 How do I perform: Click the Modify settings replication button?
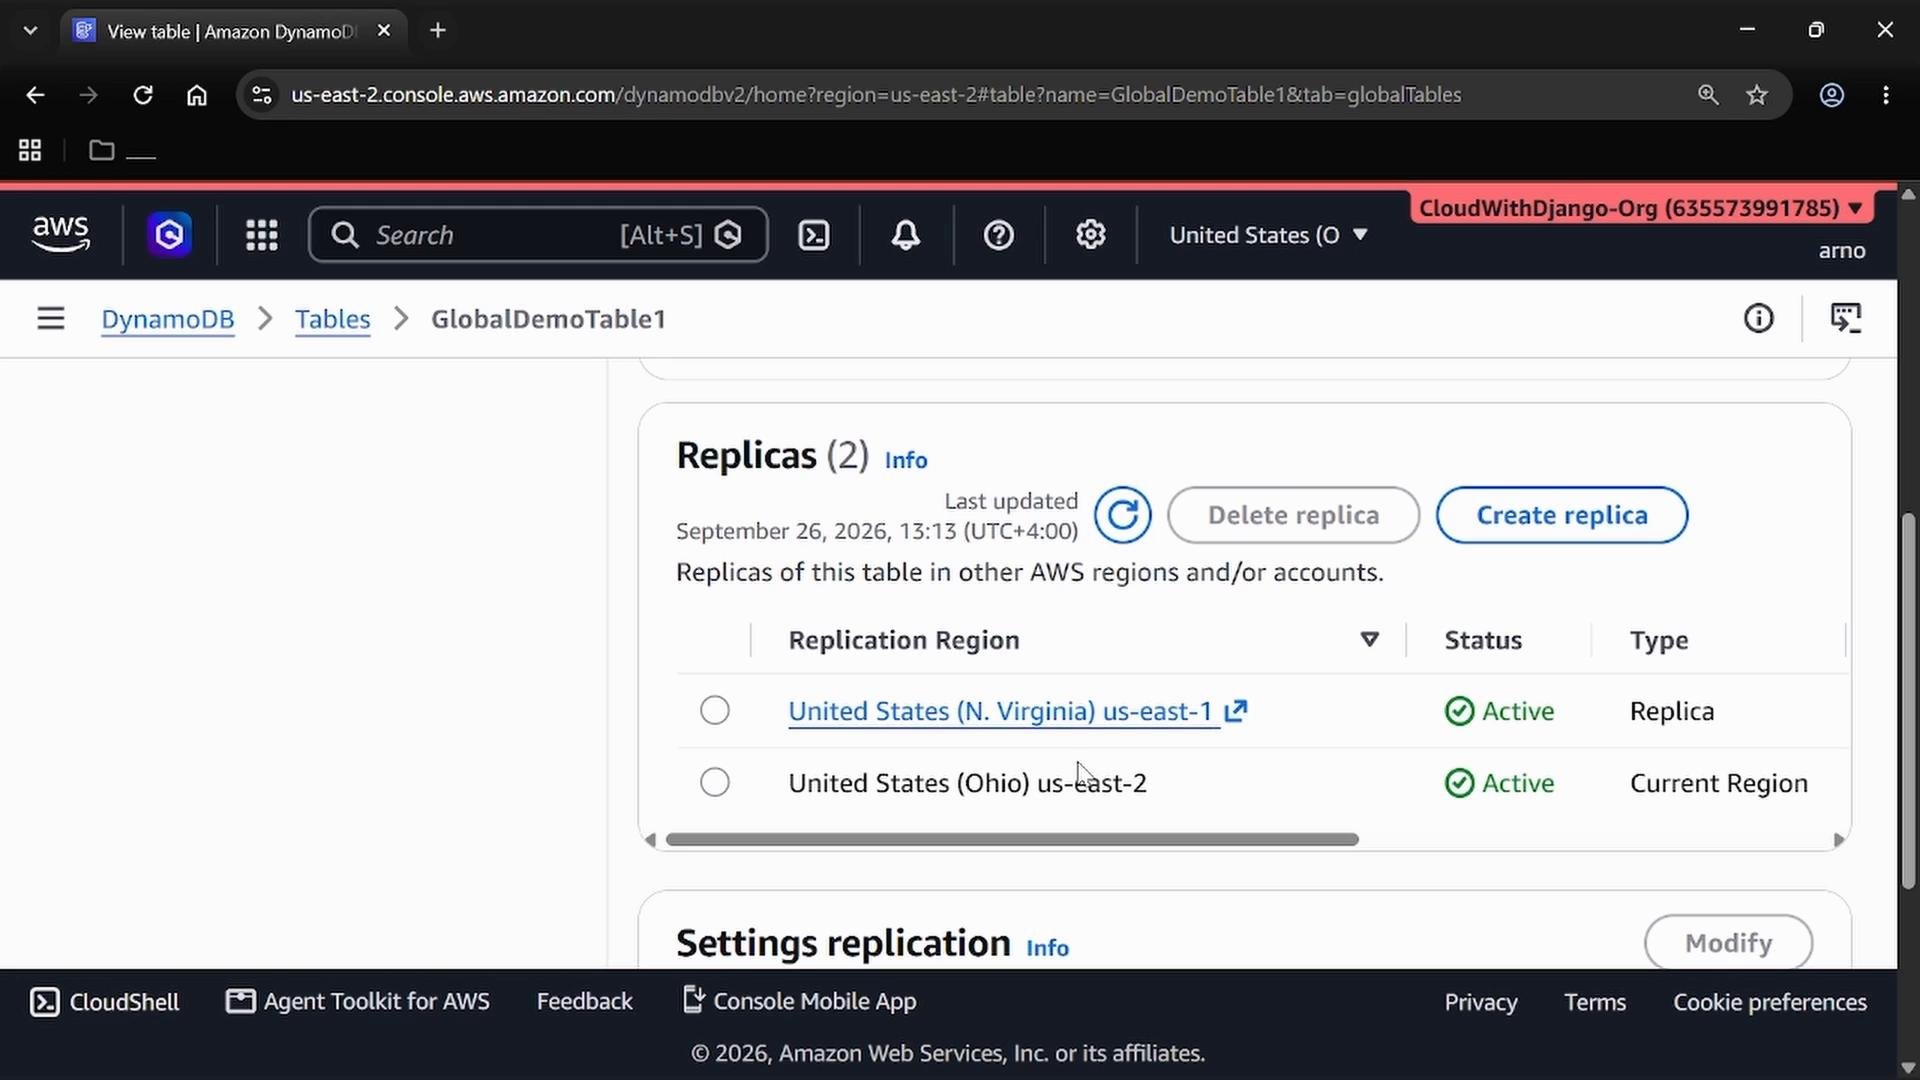click(x=1728, y=942)
